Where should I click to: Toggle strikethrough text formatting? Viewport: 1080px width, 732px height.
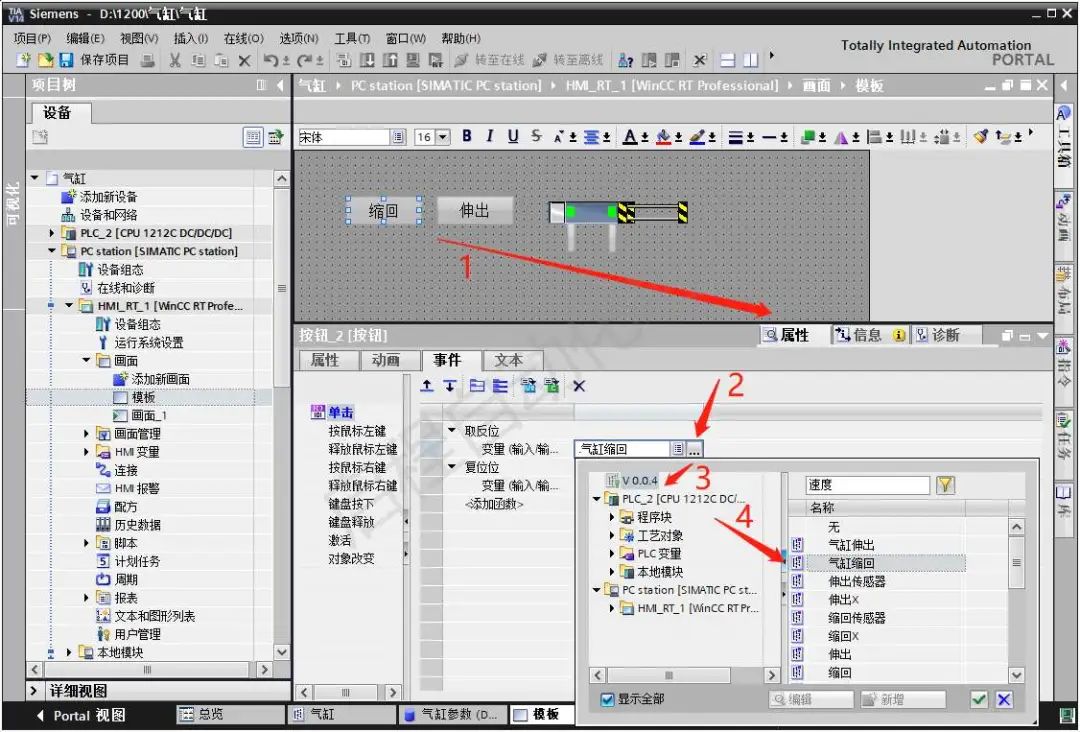[537, 136]
